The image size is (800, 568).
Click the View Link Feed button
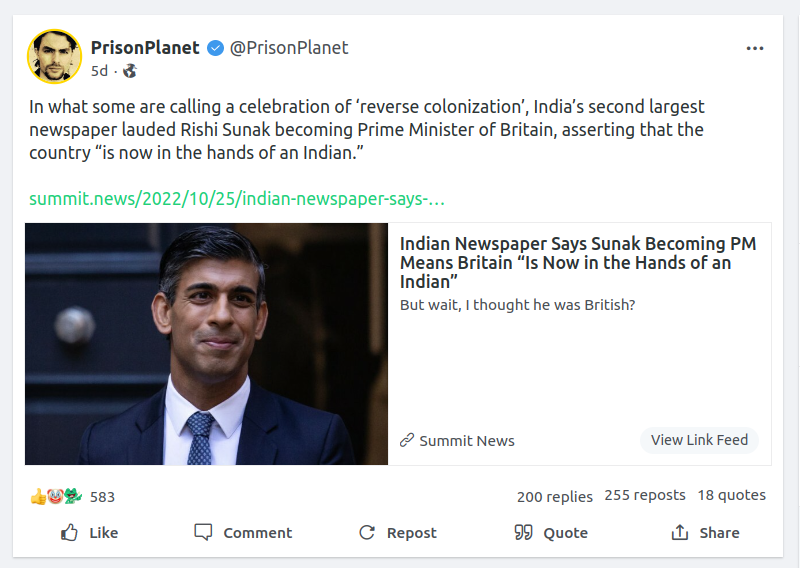pyautogui.click(x=699, y=440)
